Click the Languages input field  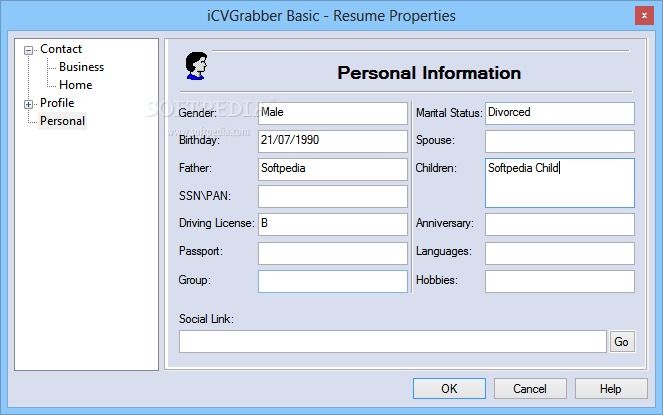[560, 253]
